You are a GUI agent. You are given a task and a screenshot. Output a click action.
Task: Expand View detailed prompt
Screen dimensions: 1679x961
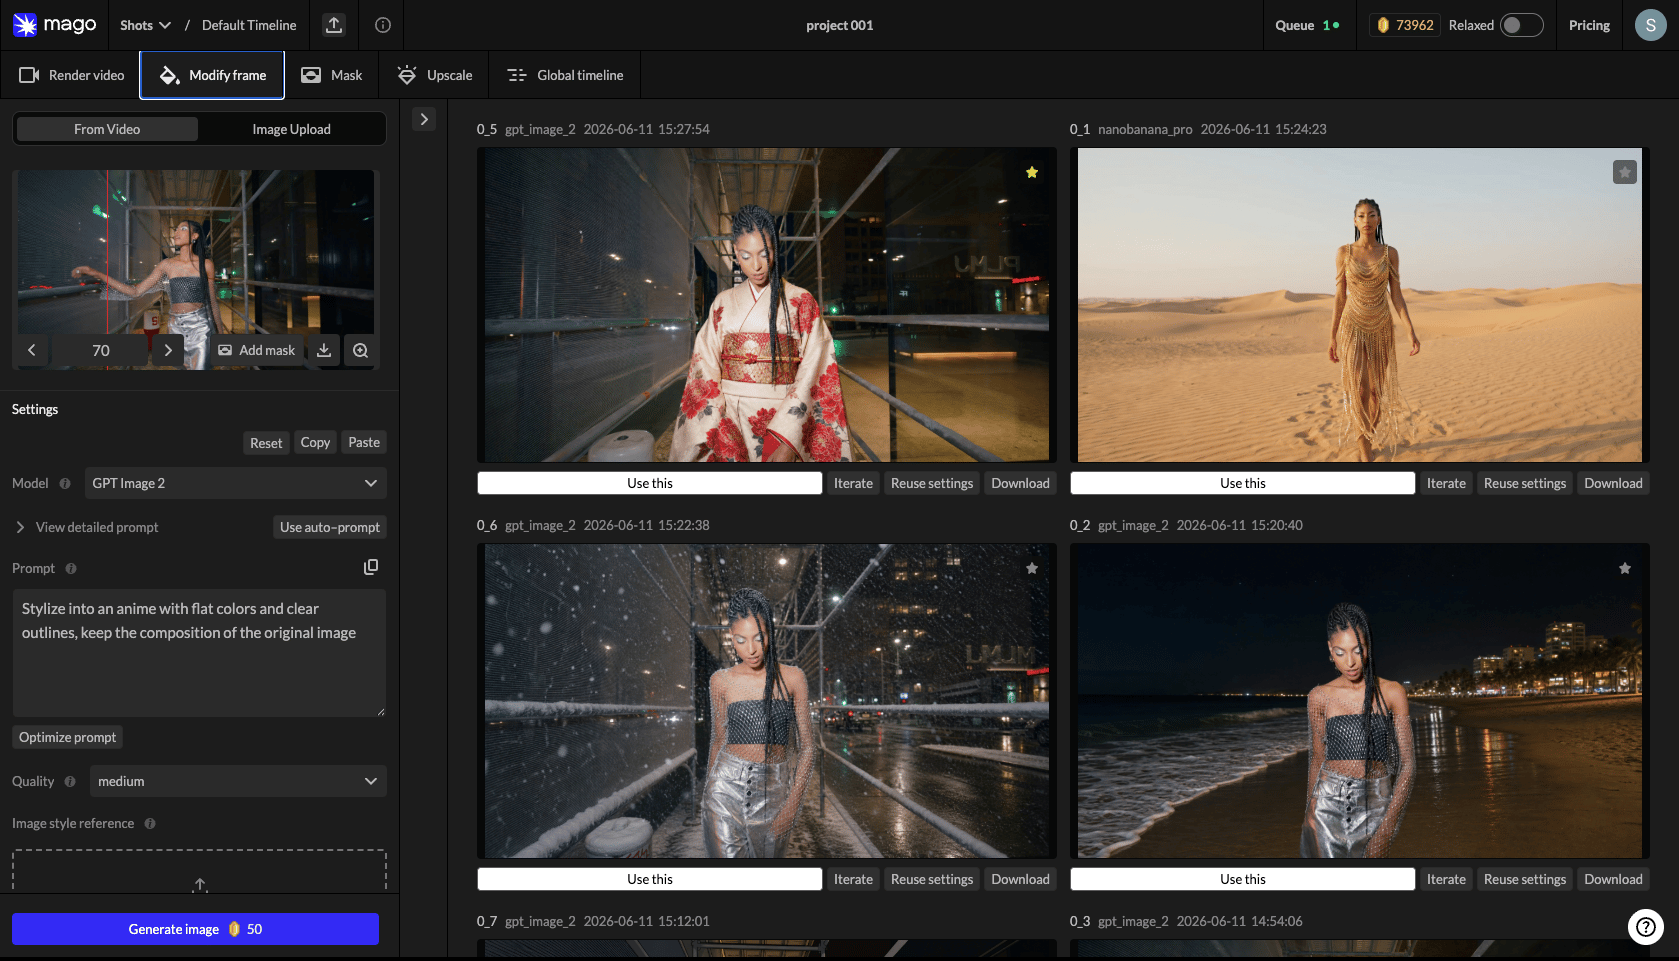[x=87, y=527]
